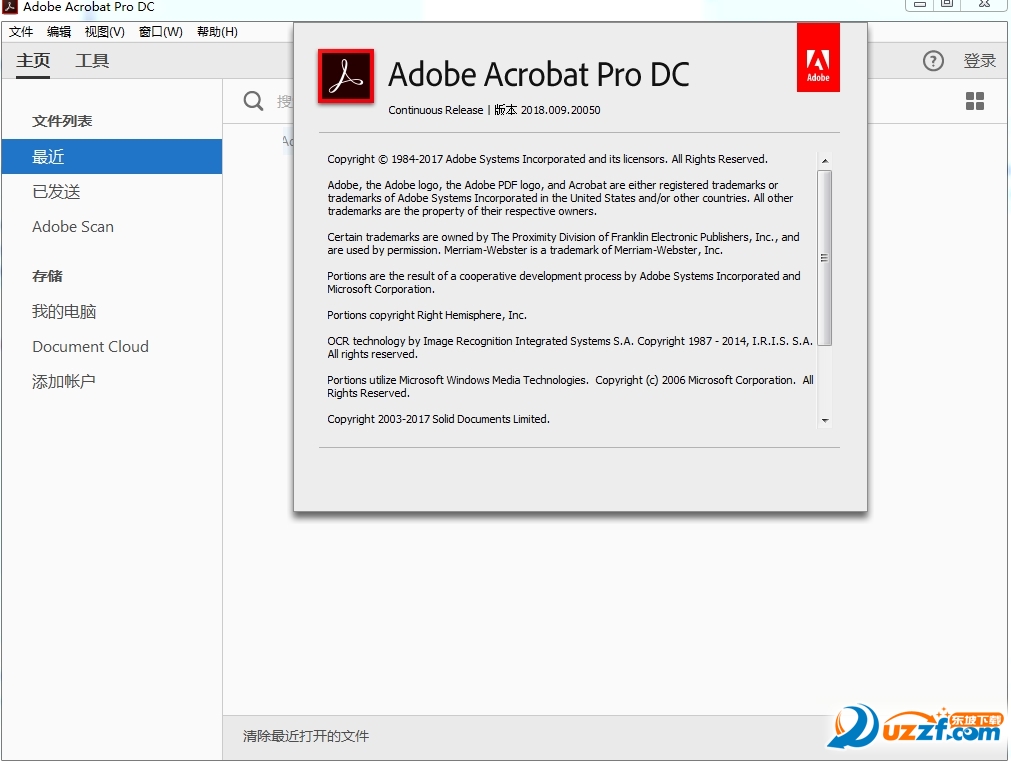Click the Acrobat icon in the title bar
This screenshot has width=1011, height=765.
pyautogui.click(x=10, y=6)
